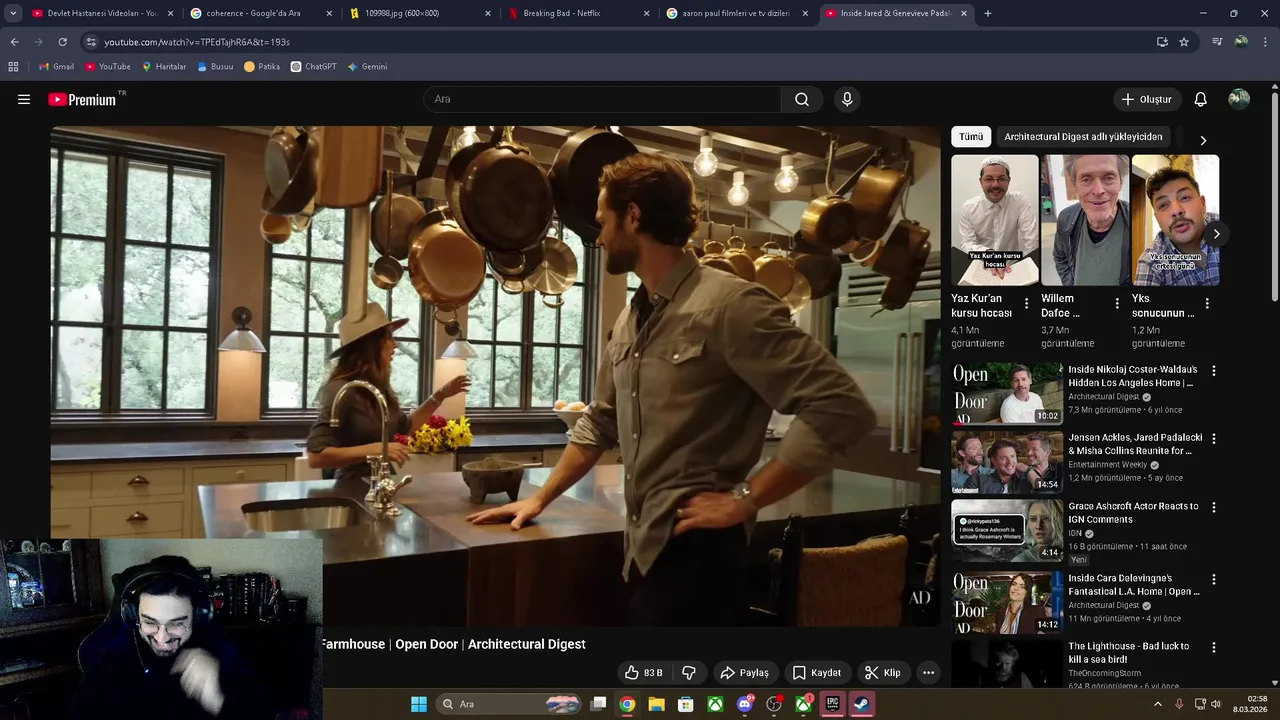1280x720 pixels.
Task: Click the YouTube search input field
Action: (601, 99)
